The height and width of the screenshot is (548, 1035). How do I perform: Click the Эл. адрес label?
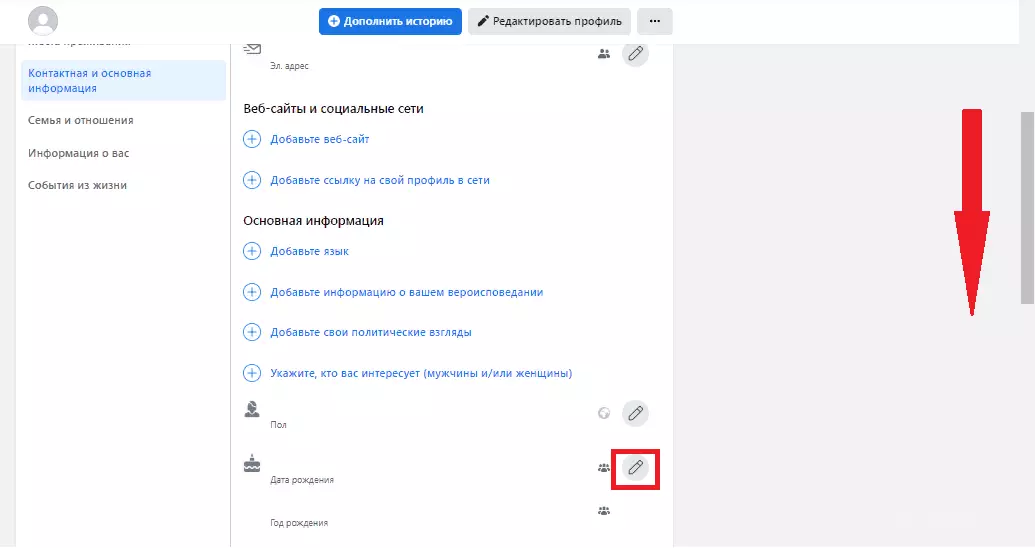point(289,66)
